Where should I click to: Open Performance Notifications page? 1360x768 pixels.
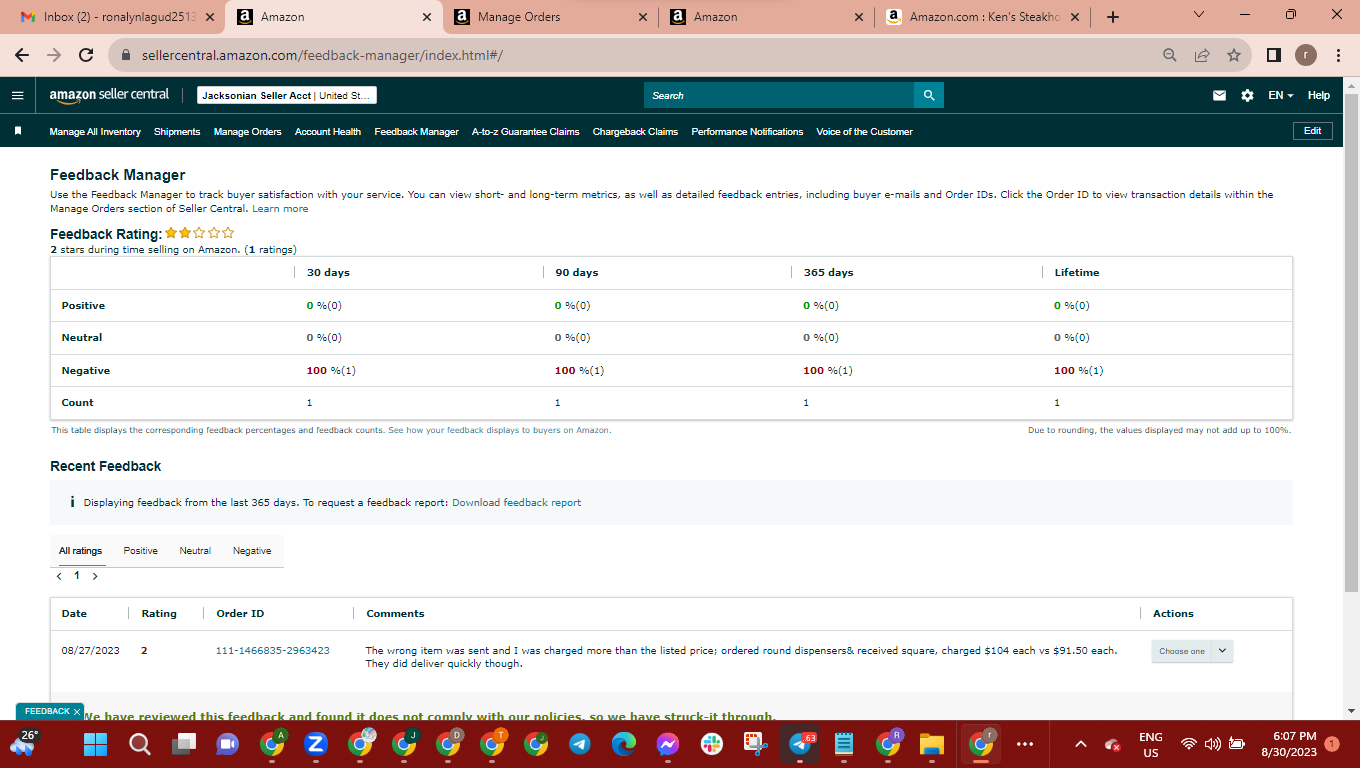pyautogui.click(x=747, y=132)
